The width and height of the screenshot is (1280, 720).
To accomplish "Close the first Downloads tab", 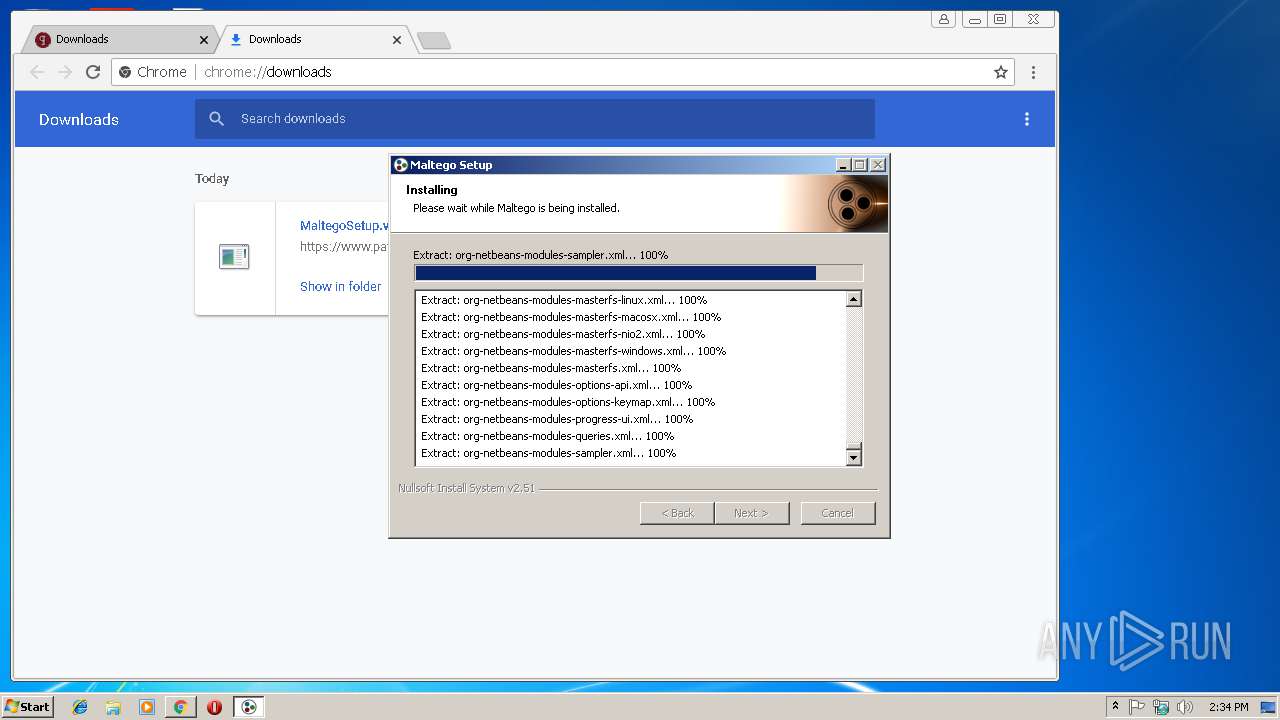I will point(204,40).
